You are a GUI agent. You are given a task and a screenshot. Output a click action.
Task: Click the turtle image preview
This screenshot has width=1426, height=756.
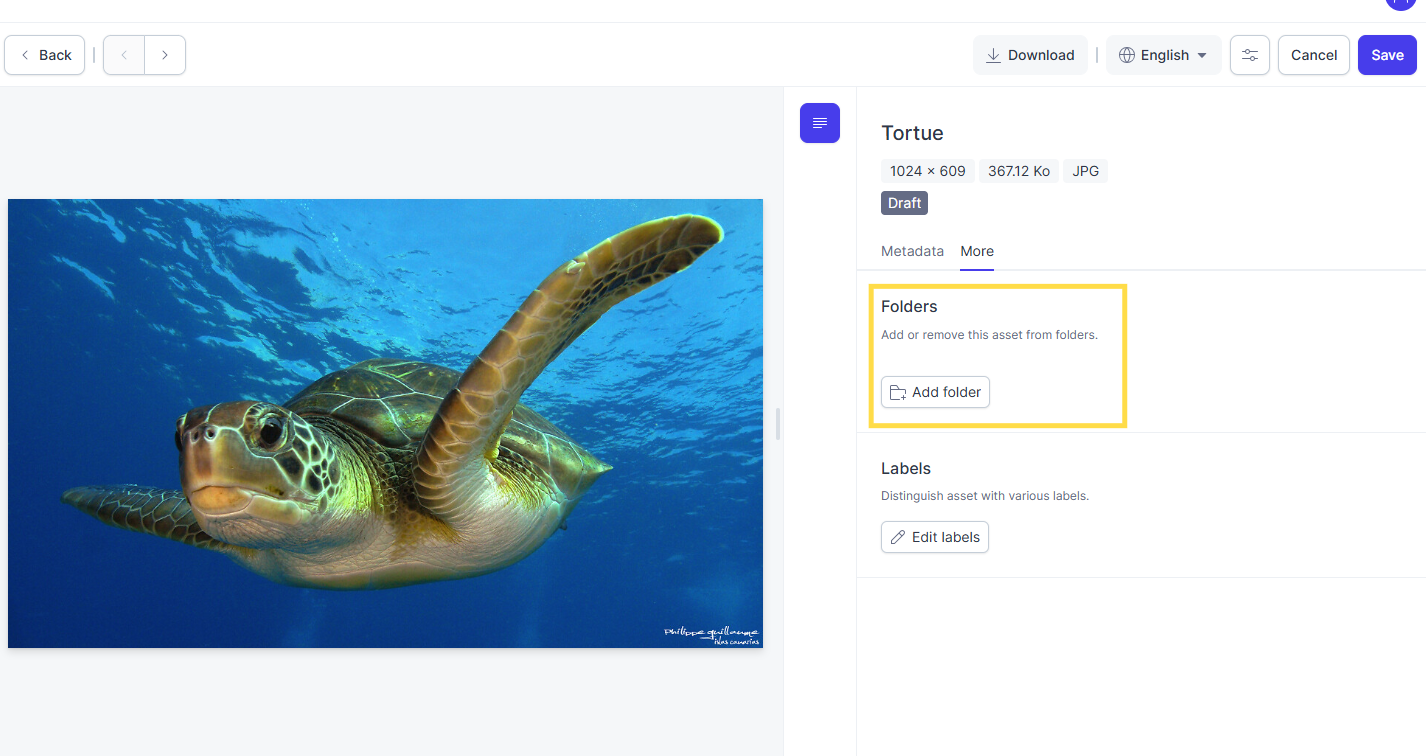point(385,423)
